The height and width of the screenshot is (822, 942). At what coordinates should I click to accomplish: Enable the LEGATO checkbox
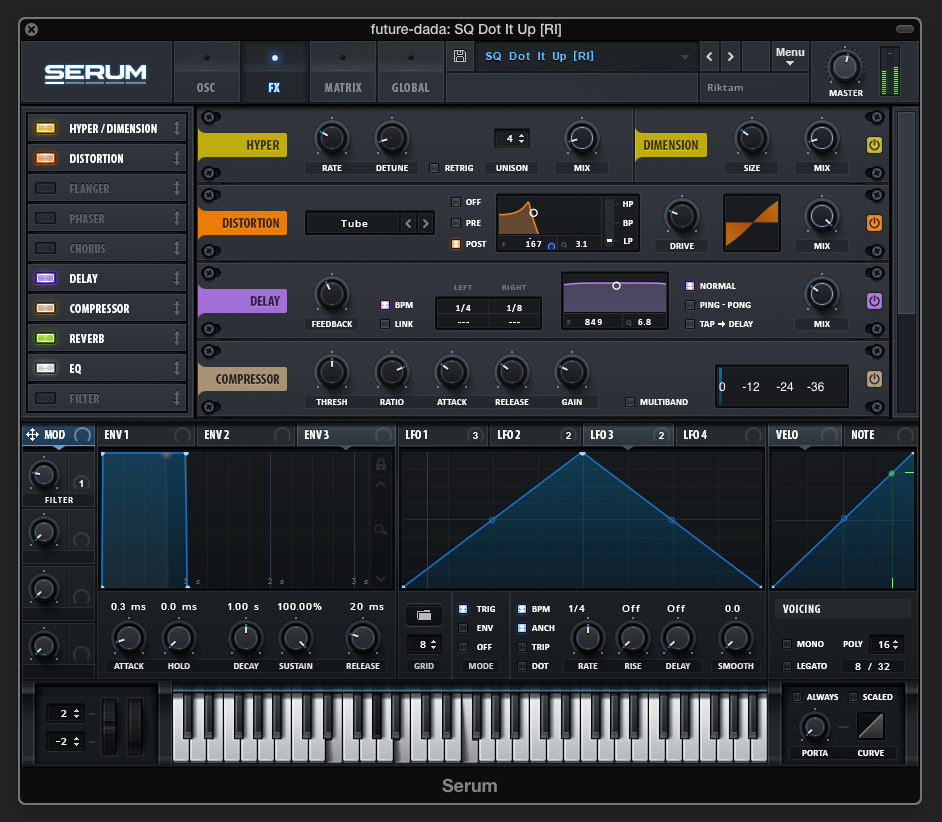click(x=786, y=666)
